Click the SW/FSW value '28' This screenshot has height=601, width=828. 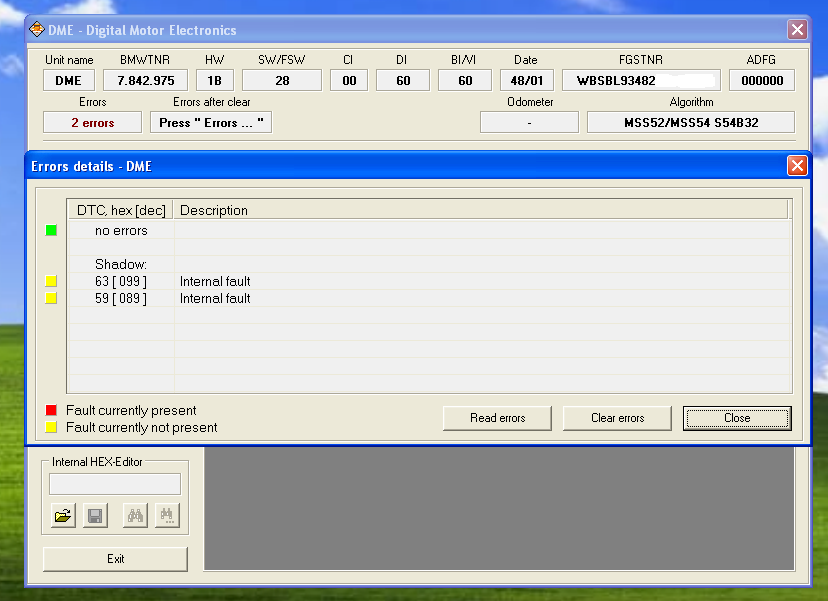pos(282,80)
